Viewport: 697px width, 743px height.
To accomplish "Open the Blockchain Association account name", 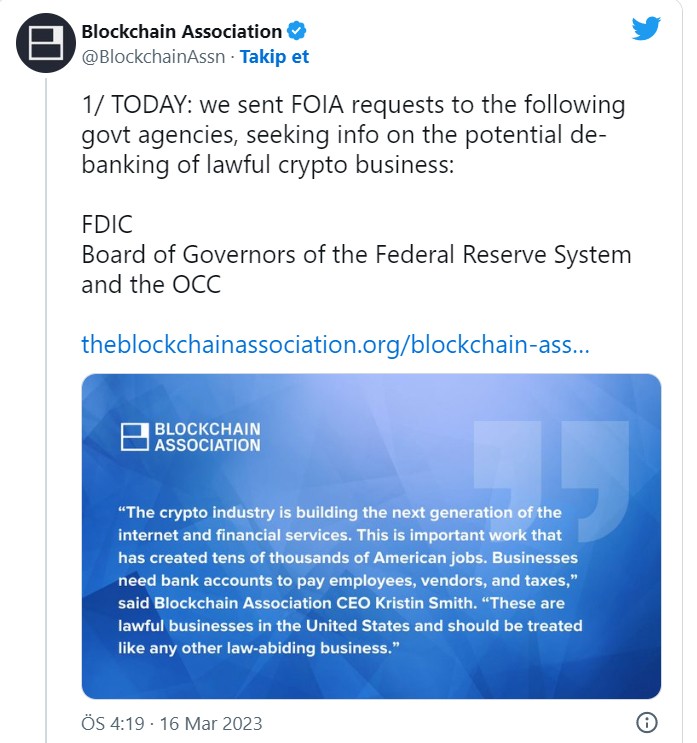I will coord(181,32).
